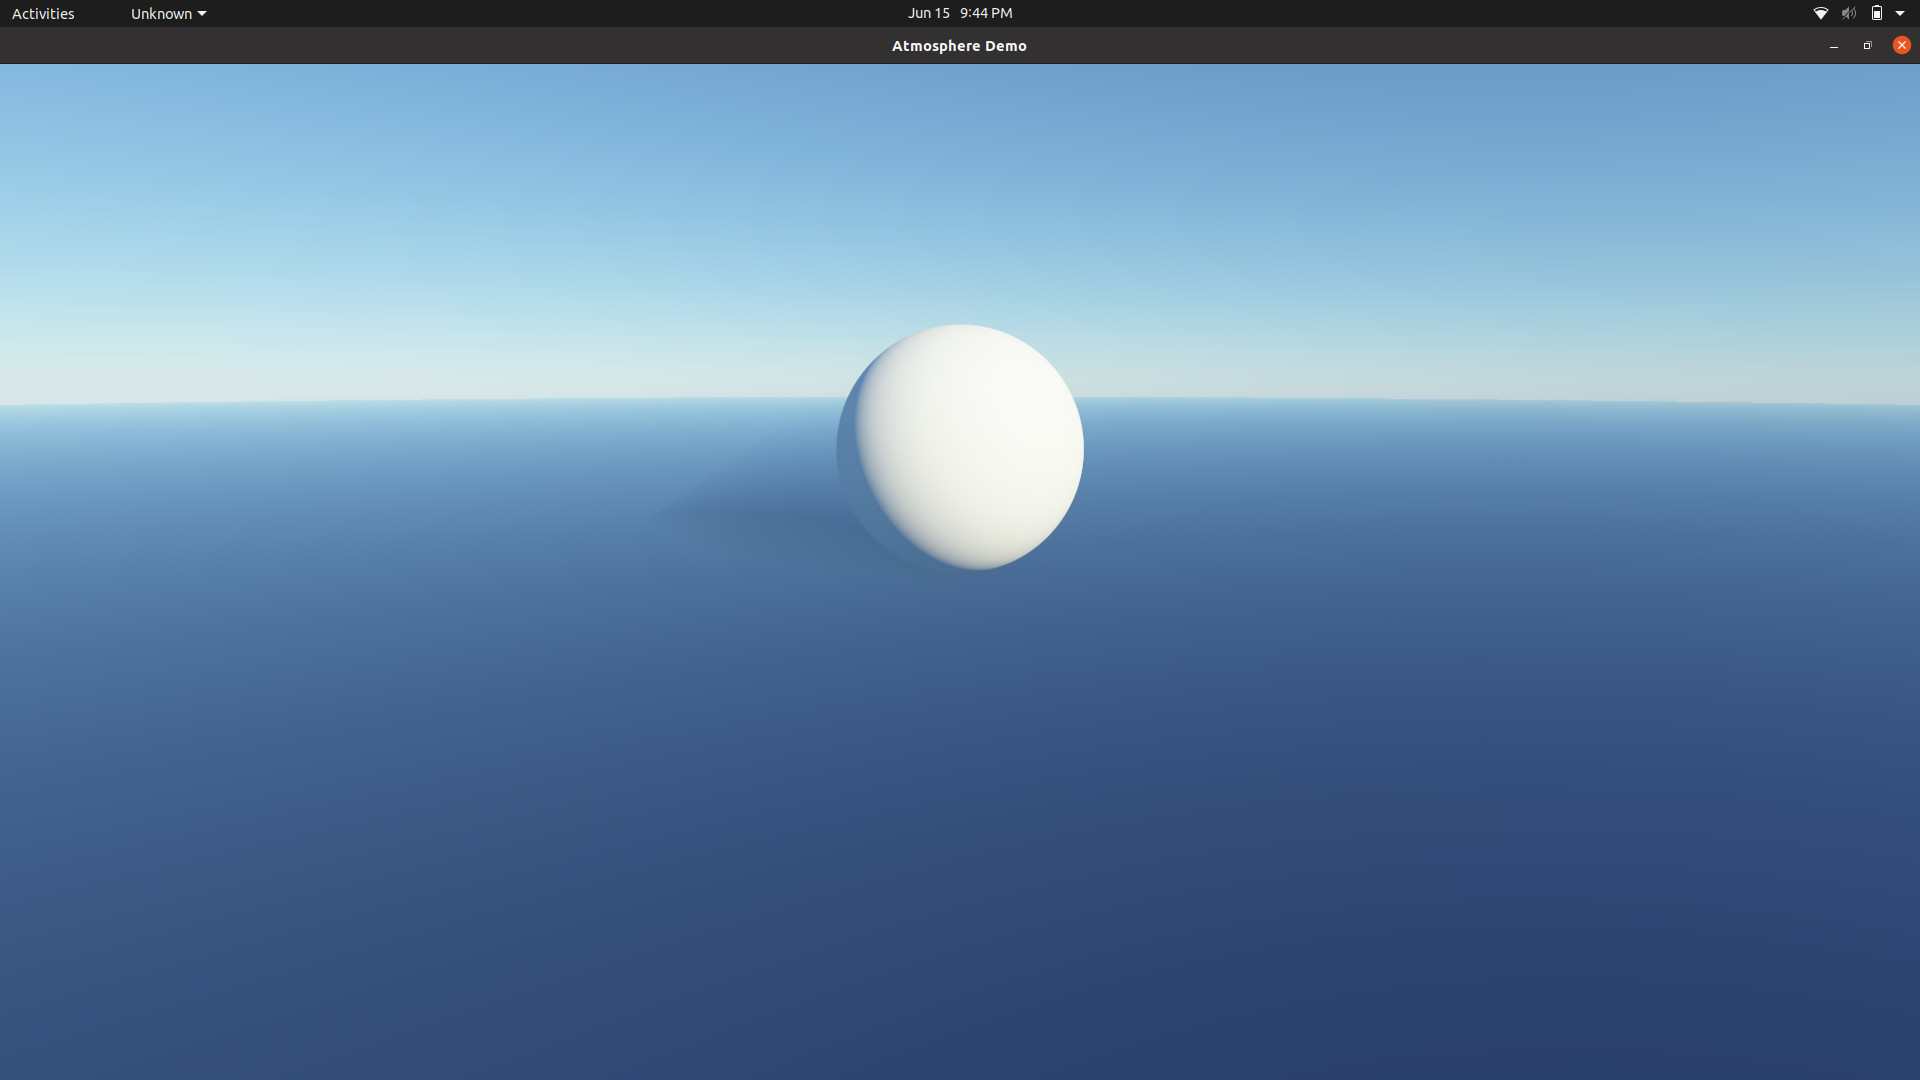The height and width of the screenshot is (1080, 1920).
Task: Click the Wi-Fi network icon
Action: 1820,13
